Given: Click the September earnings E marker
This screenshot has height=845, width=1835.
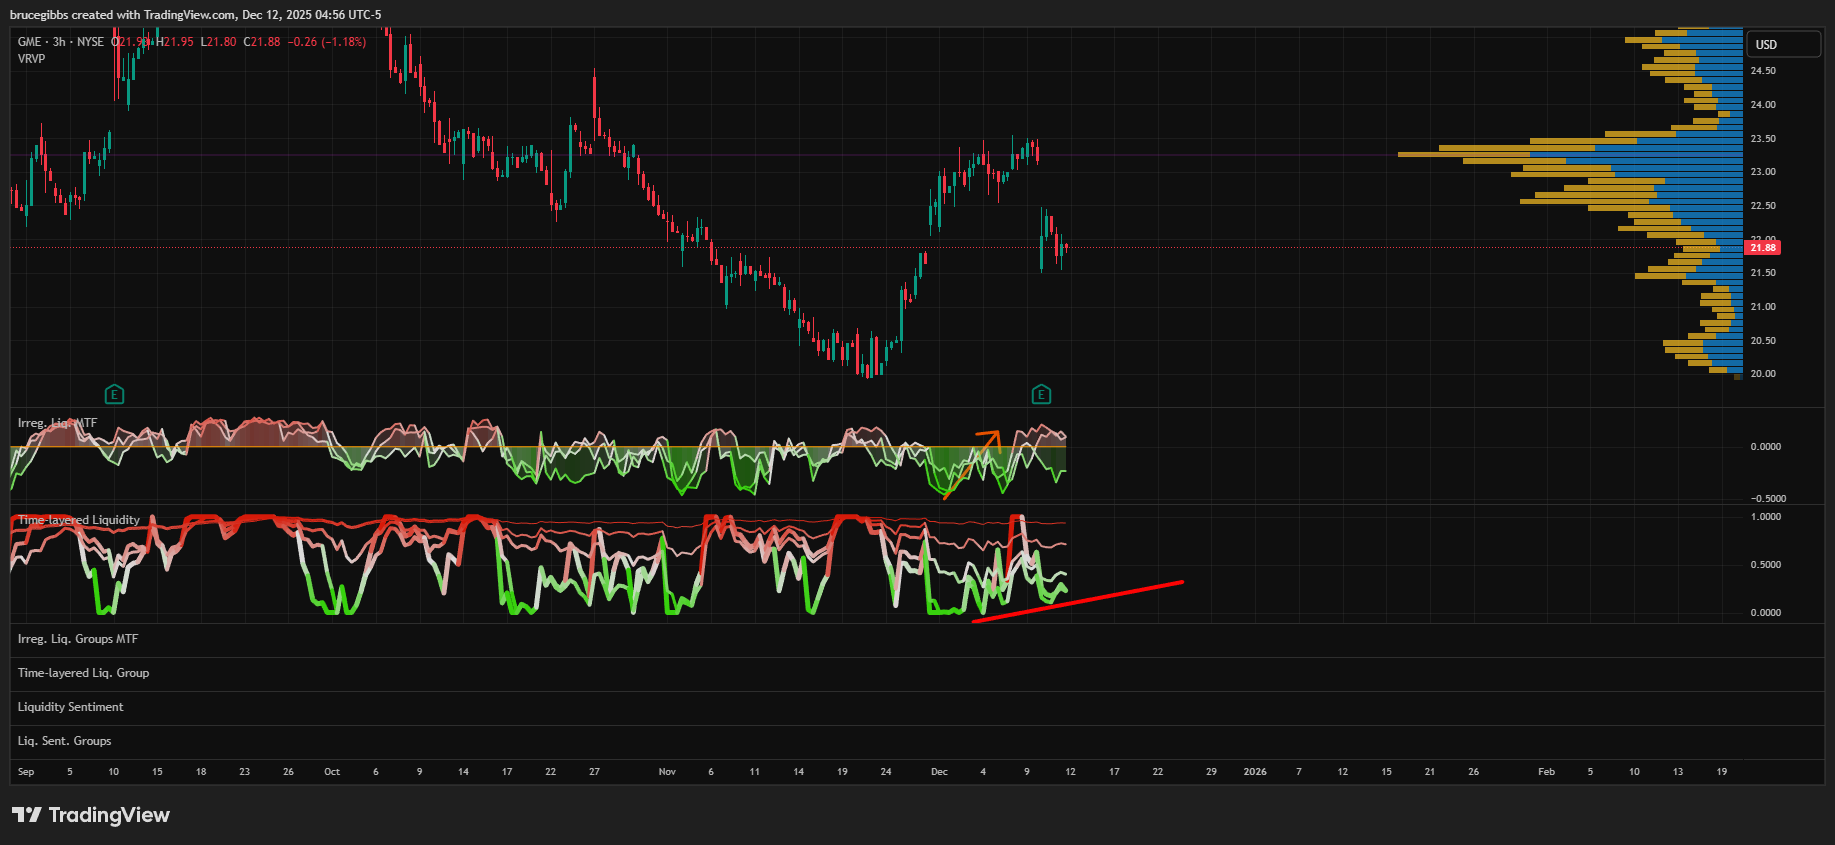Looking at the screenshot, I should coord(114,395).
